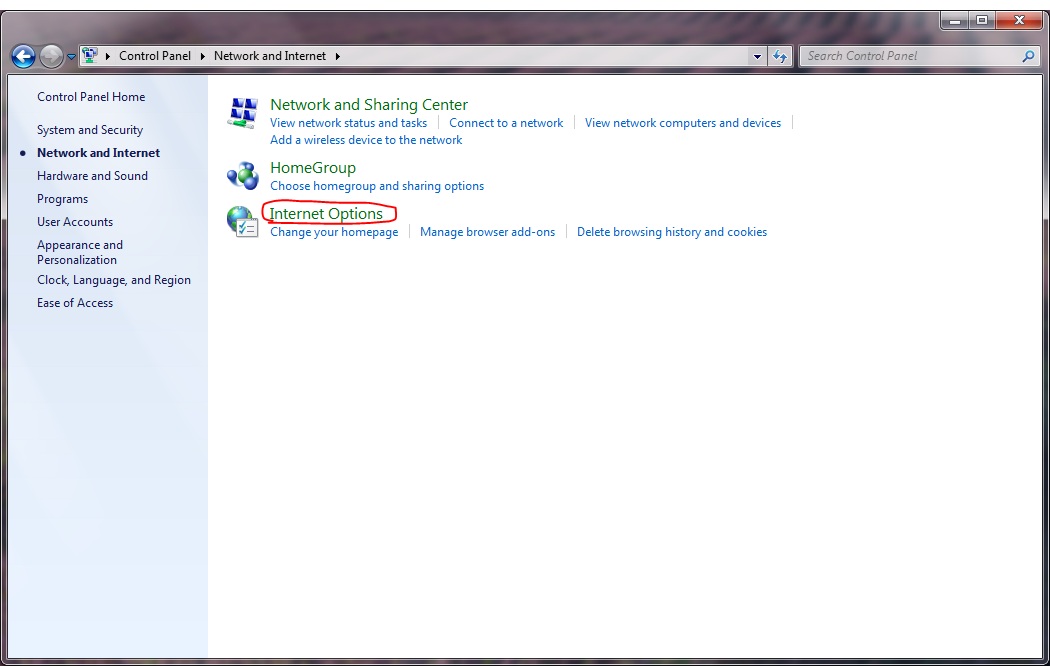Image resolution: width=1050 pixels, height=666 pixels.
Task: Click Choose homegroup and sharing options
Action: 377,186
